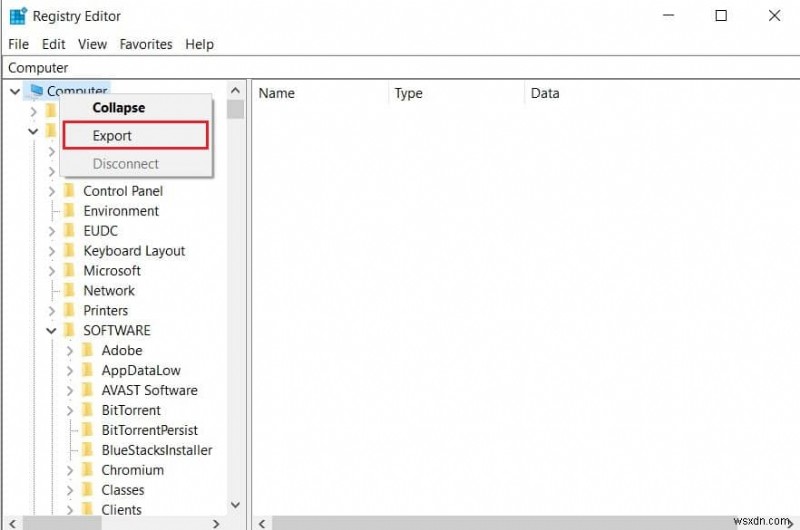Click the Control Panel folder icon

click(70, 190)
